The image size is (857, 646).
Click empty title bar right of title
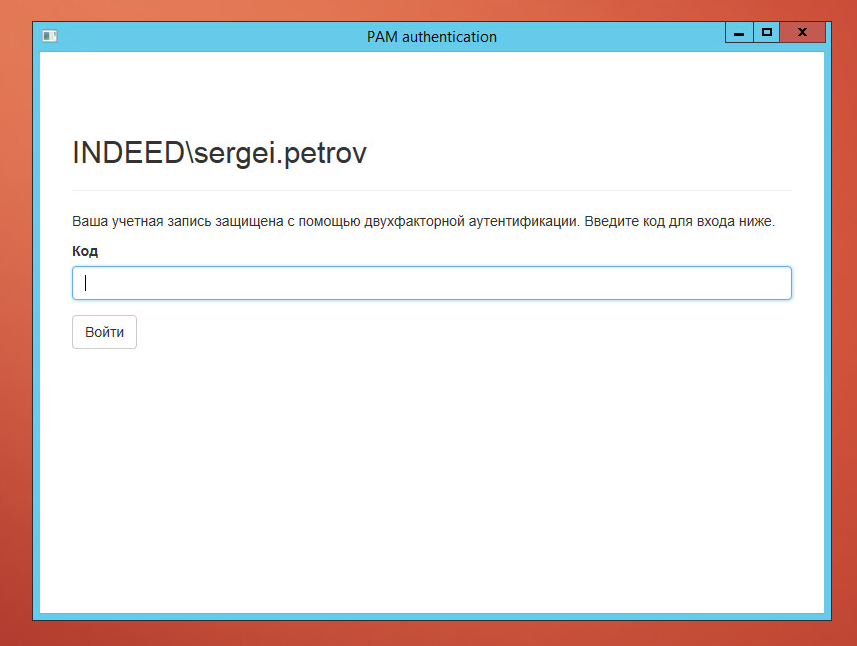coord(620,37)
